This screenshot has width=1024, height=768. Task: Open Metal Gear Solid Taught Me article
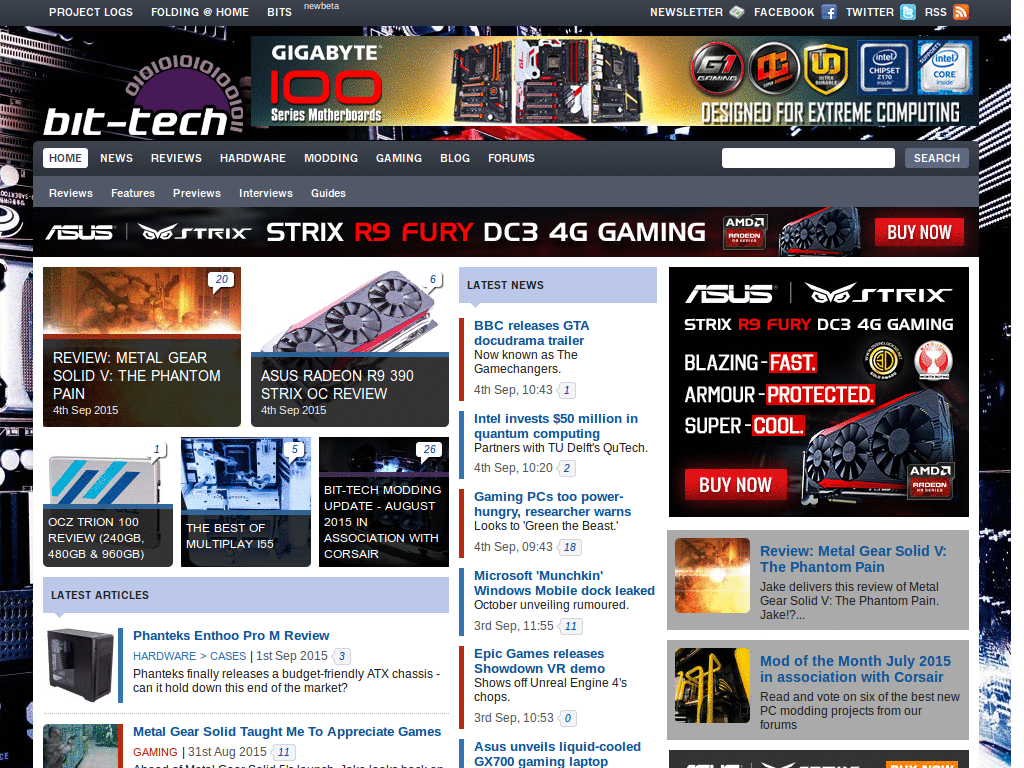[x=287, y=731]
